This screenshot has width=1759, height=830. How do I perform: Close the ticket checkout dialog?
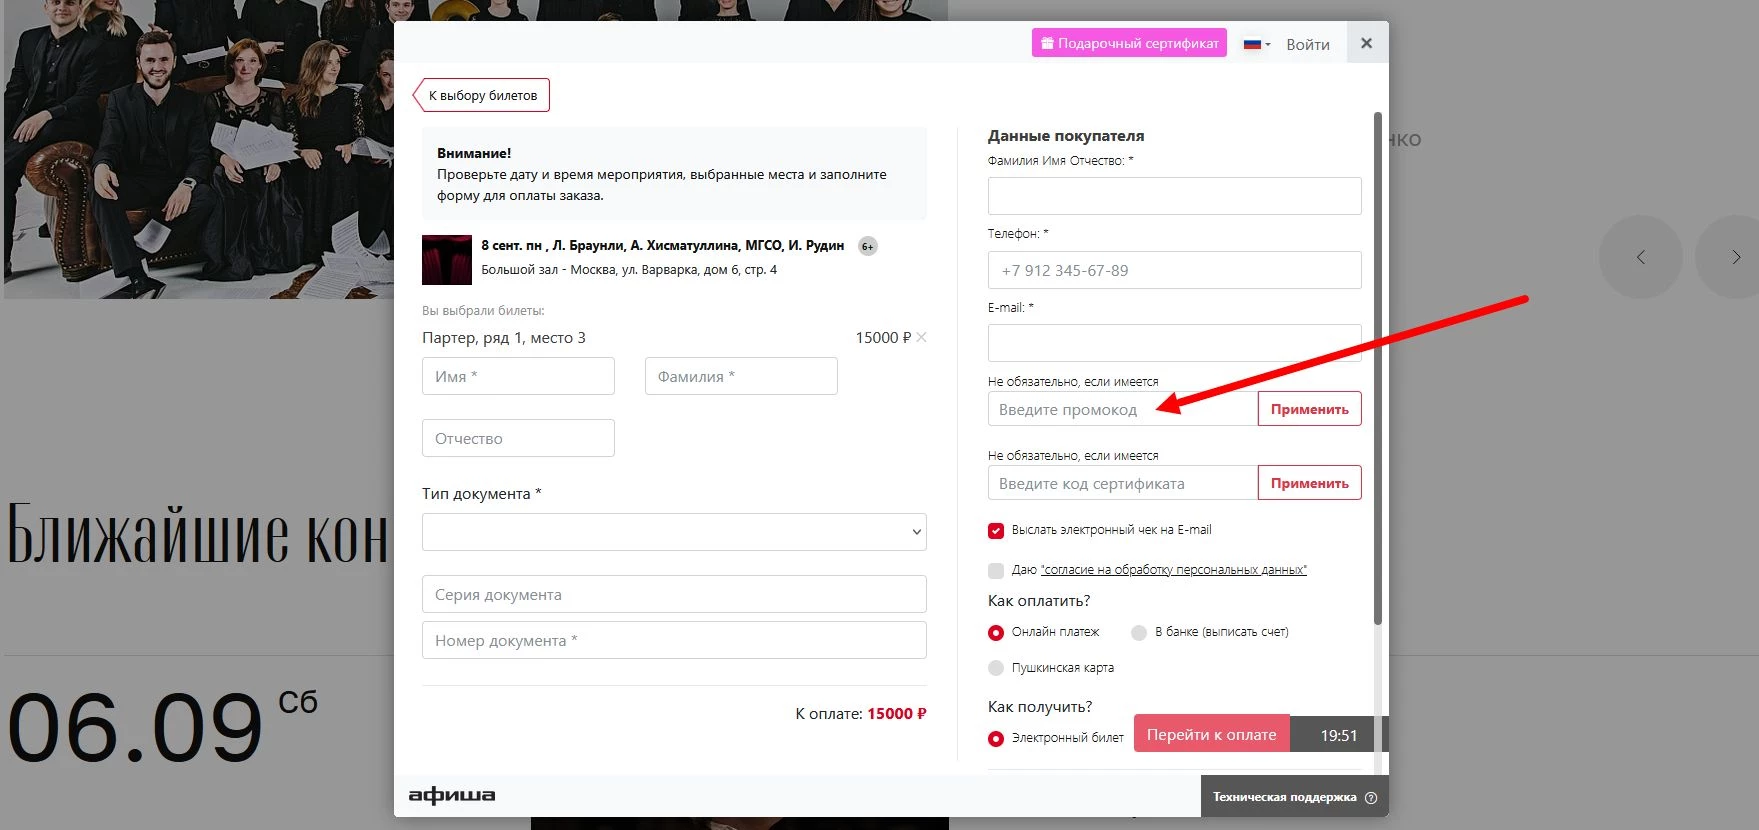tap(1366, 43)
